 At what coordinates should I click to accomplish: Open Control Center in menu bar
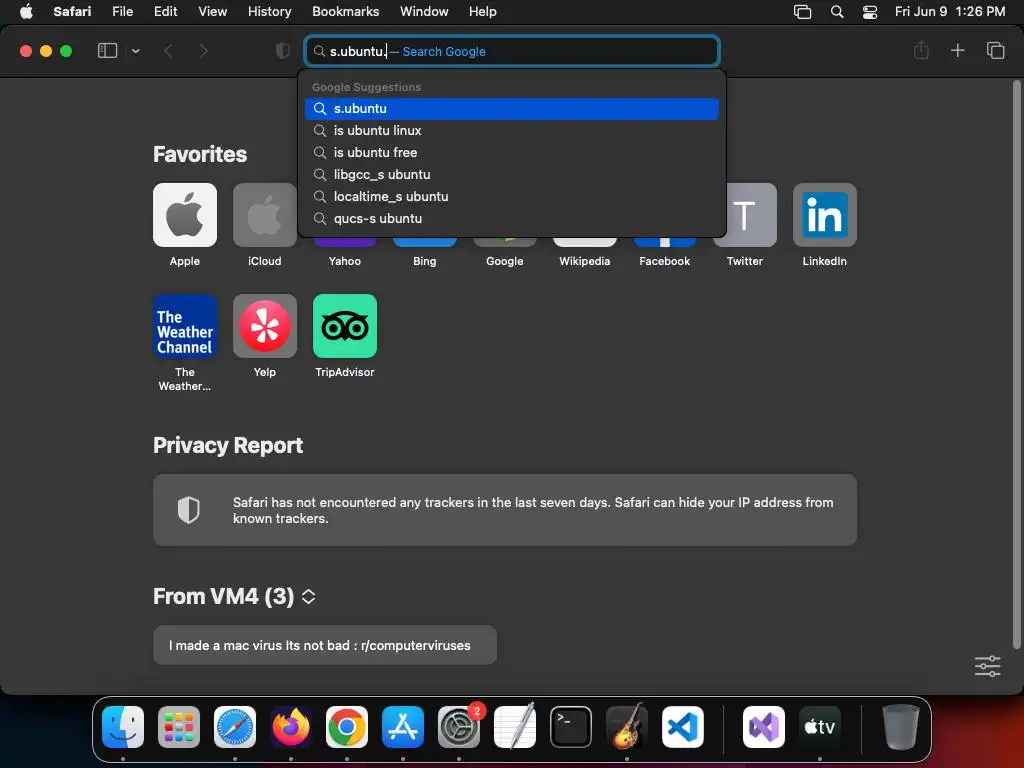coord(869,11)
